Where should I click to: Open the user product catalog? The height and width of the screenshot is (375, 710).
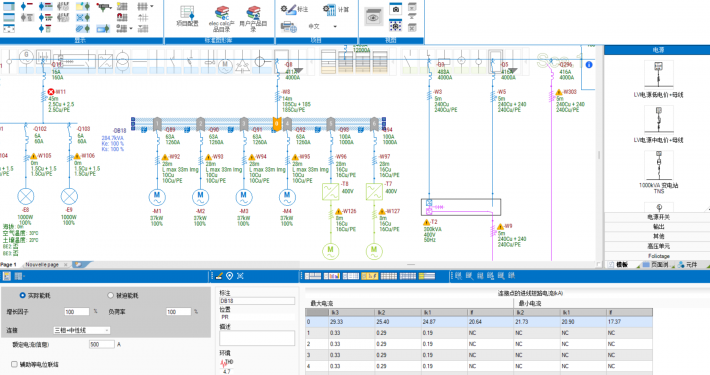tap(253, 19)
